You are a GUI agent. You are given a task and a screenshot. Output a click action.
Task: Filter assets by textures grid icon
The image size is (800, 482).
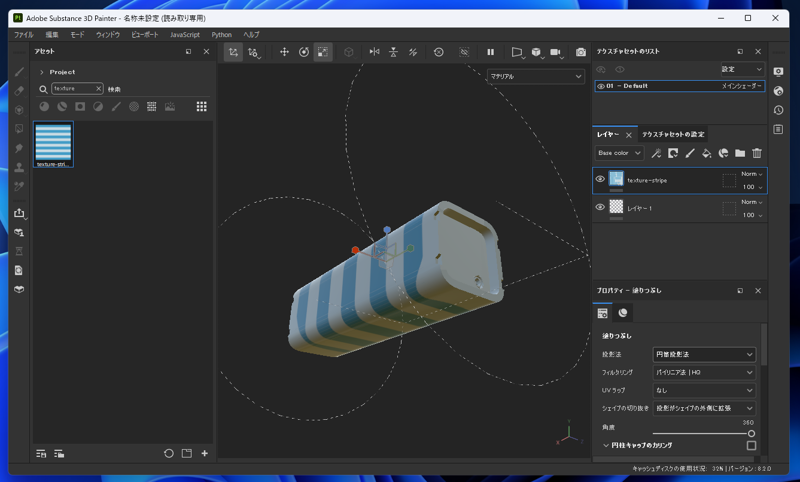tap(152, 107)
